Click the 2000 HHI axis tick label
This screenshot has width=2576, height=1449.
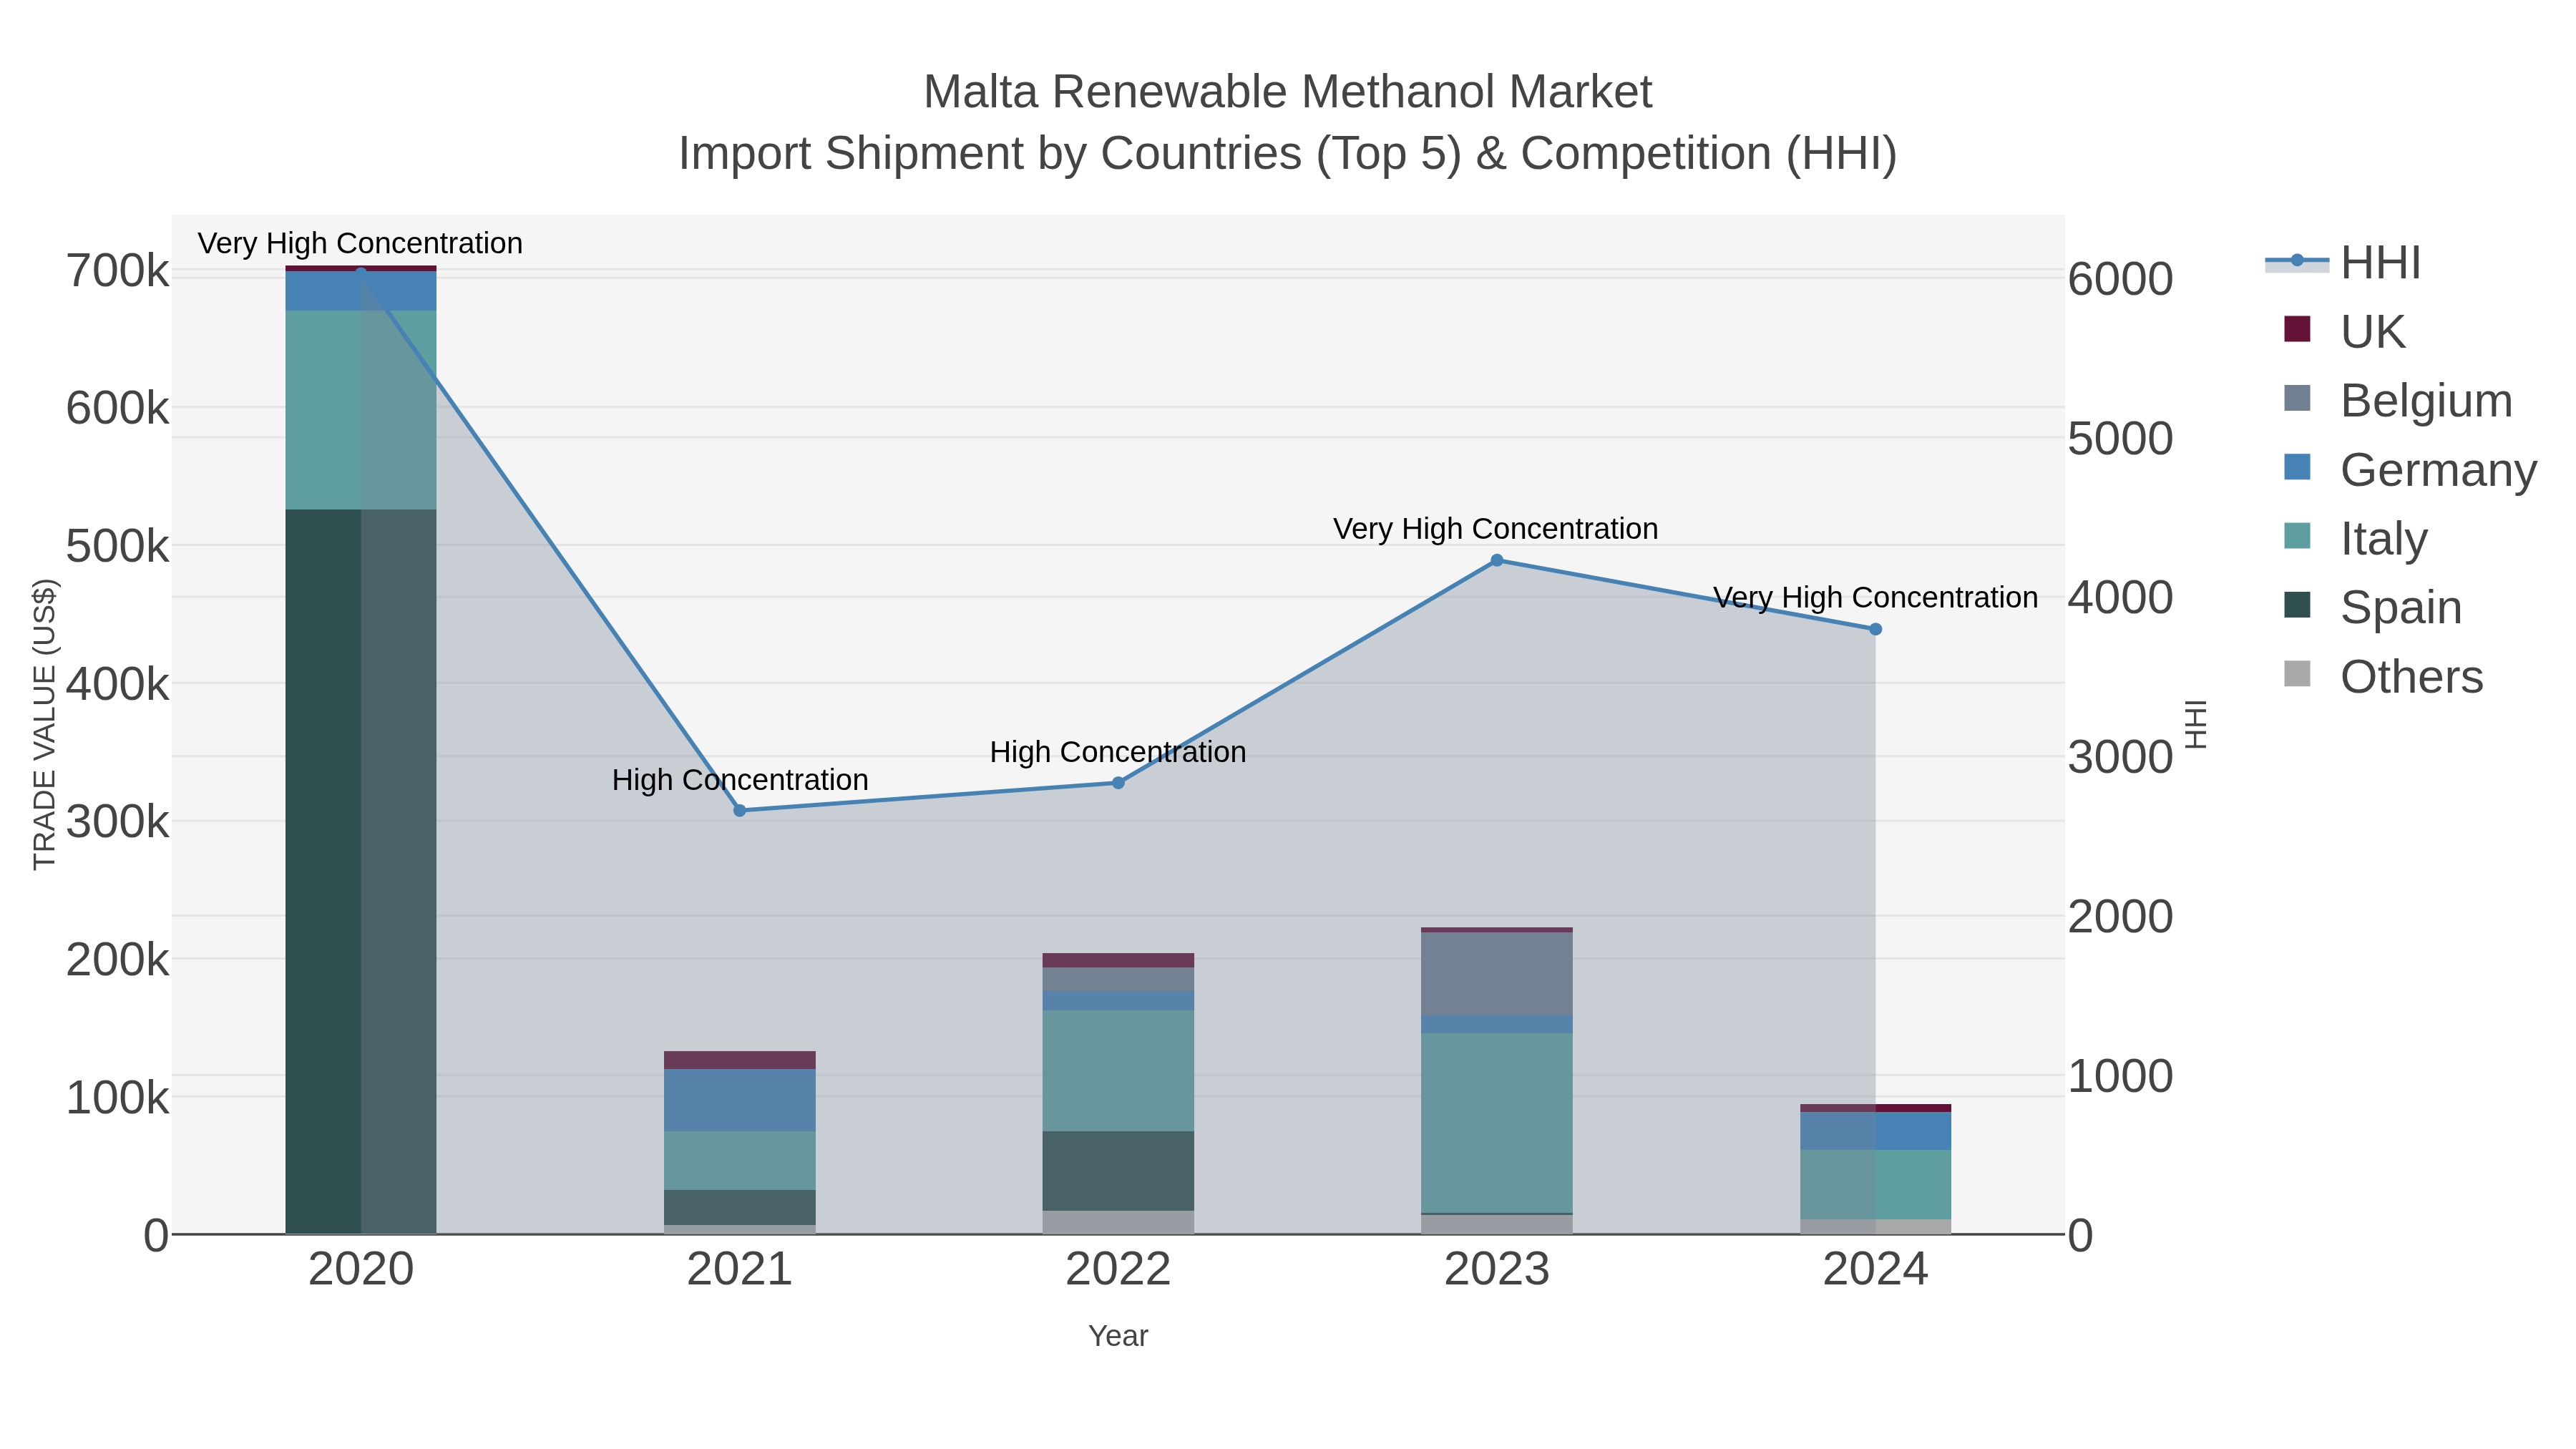2121,917
